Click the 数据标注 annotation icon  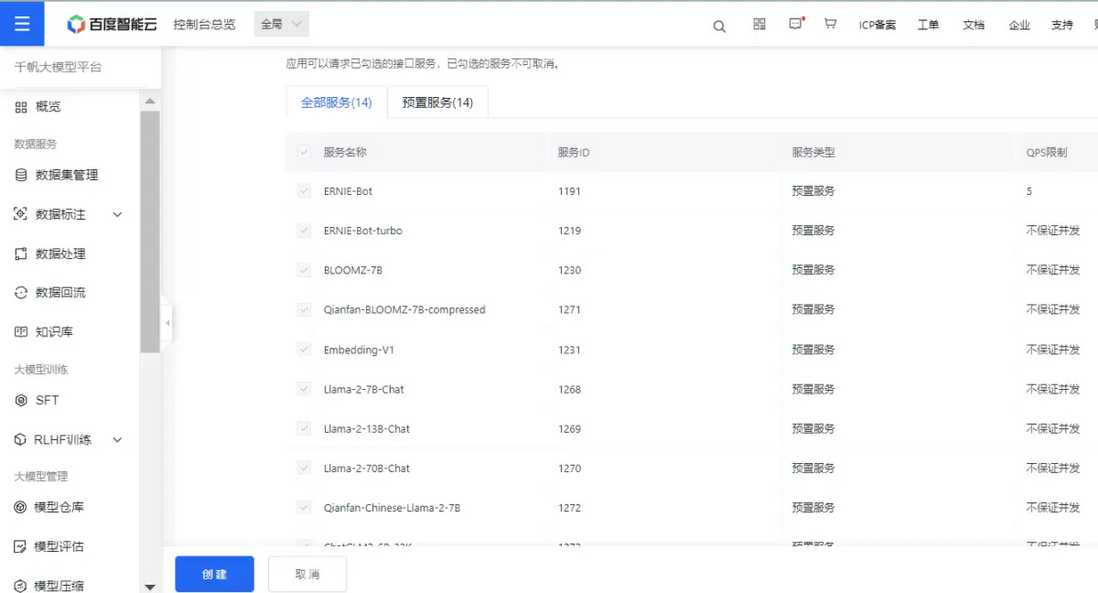tap(21, 214)
